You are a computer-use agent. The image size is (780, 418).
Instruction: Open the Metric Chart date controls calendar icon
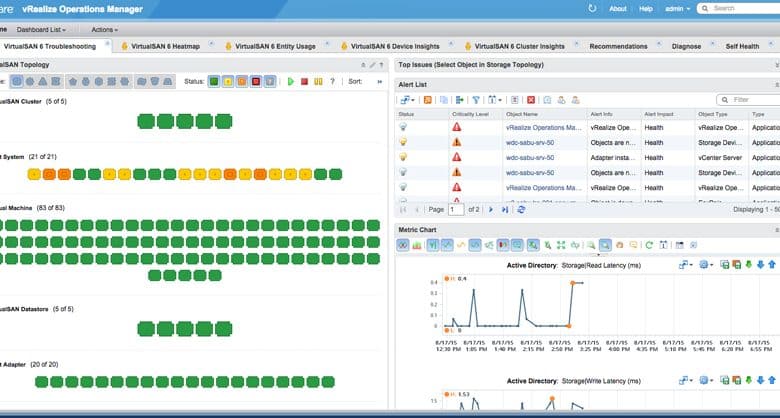[664, 245]
